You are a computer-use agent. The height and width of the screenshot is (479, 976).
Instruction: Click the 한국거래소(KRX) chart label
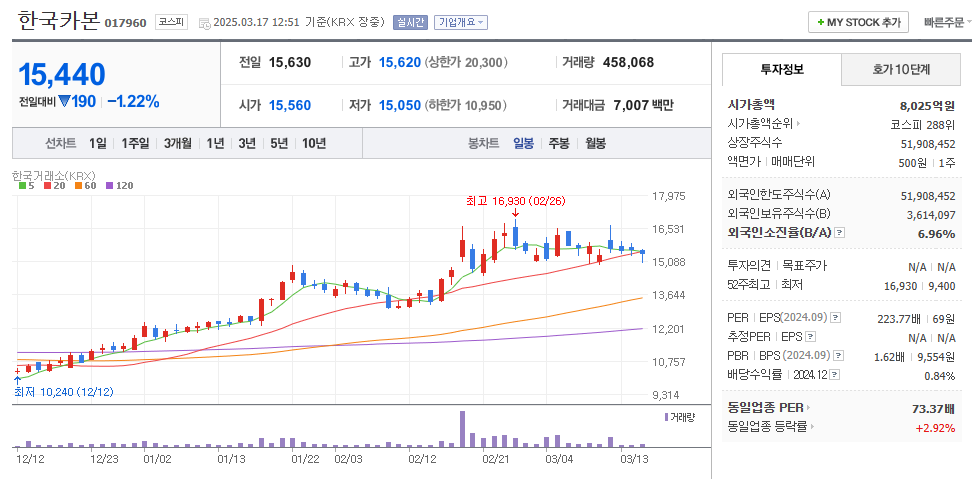pyautogui.click(x=54, y=175)
